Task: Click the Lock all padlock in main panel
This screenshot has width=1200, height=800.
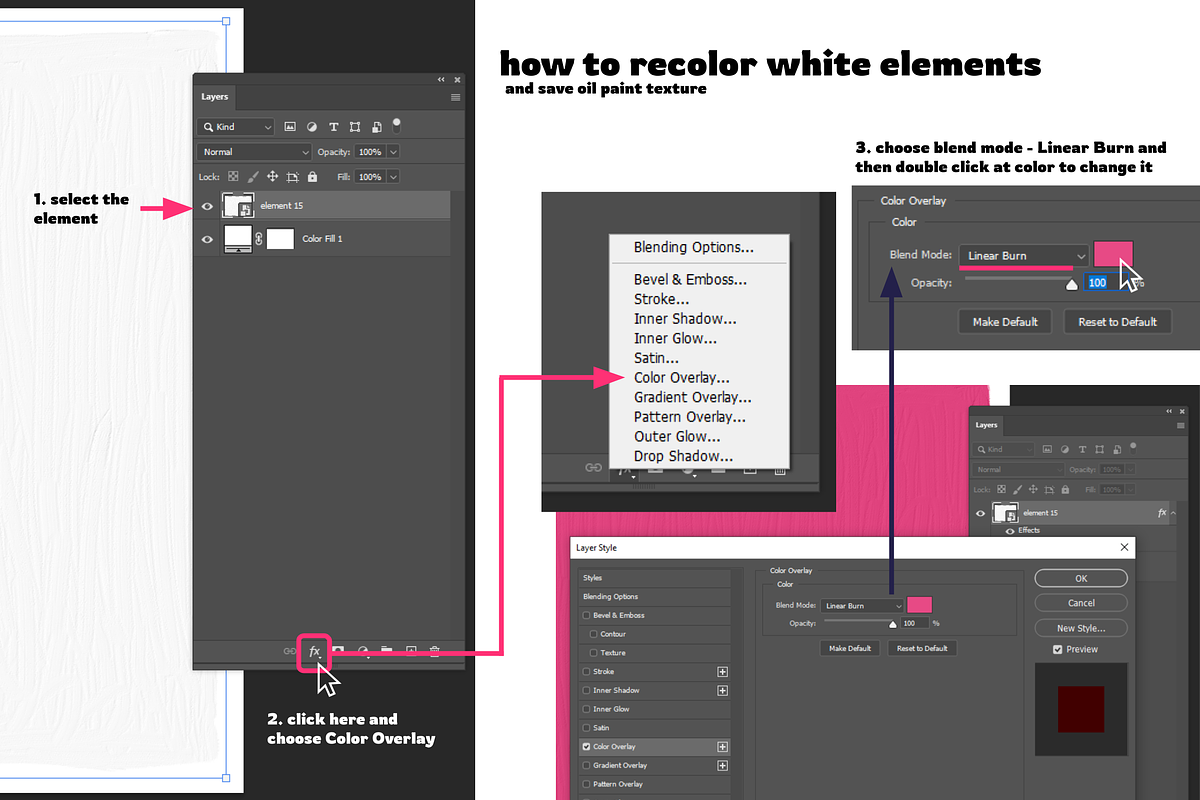Action: [x=312, y=177]
